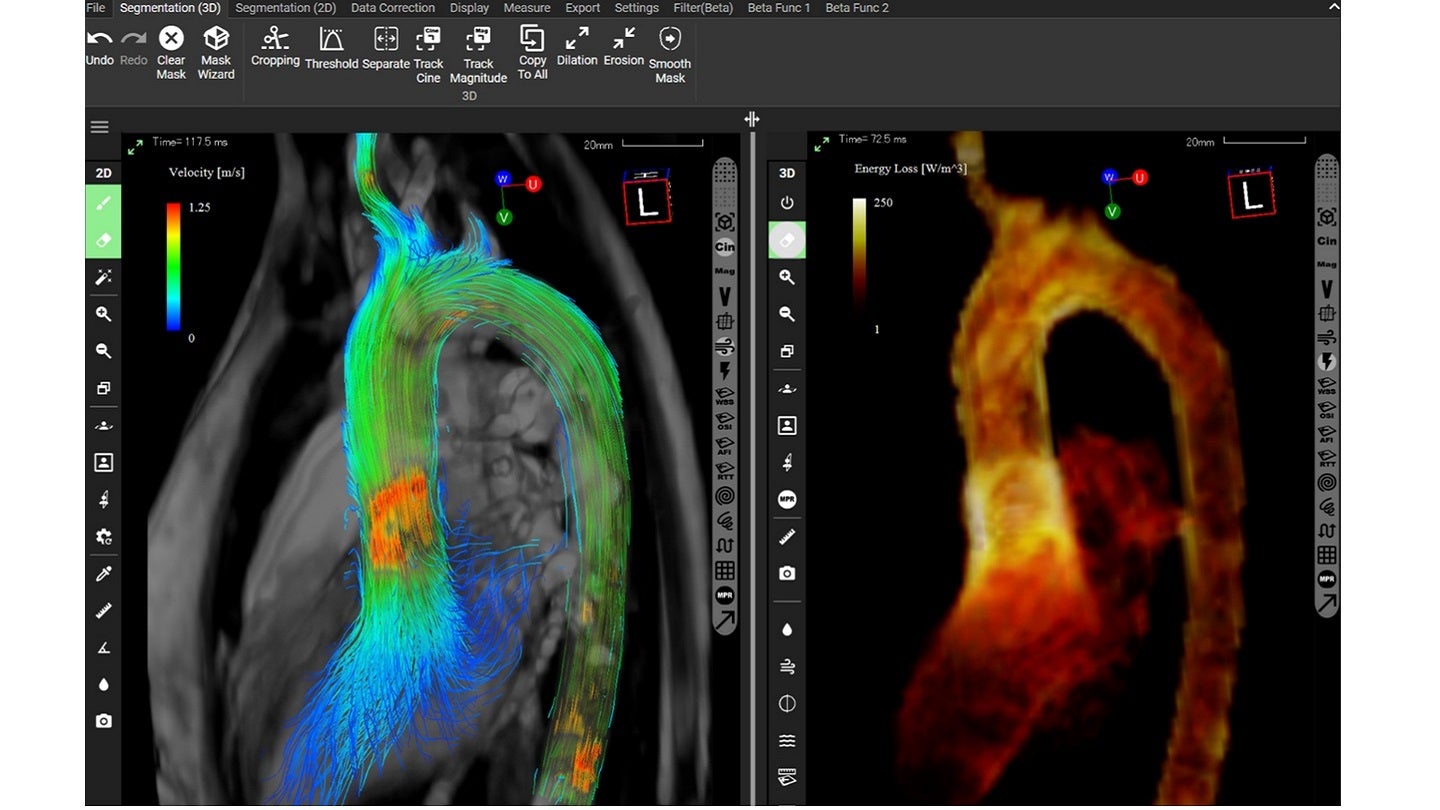
Task: Click the Smooth Mask icon
Action: tap(670, 40)
